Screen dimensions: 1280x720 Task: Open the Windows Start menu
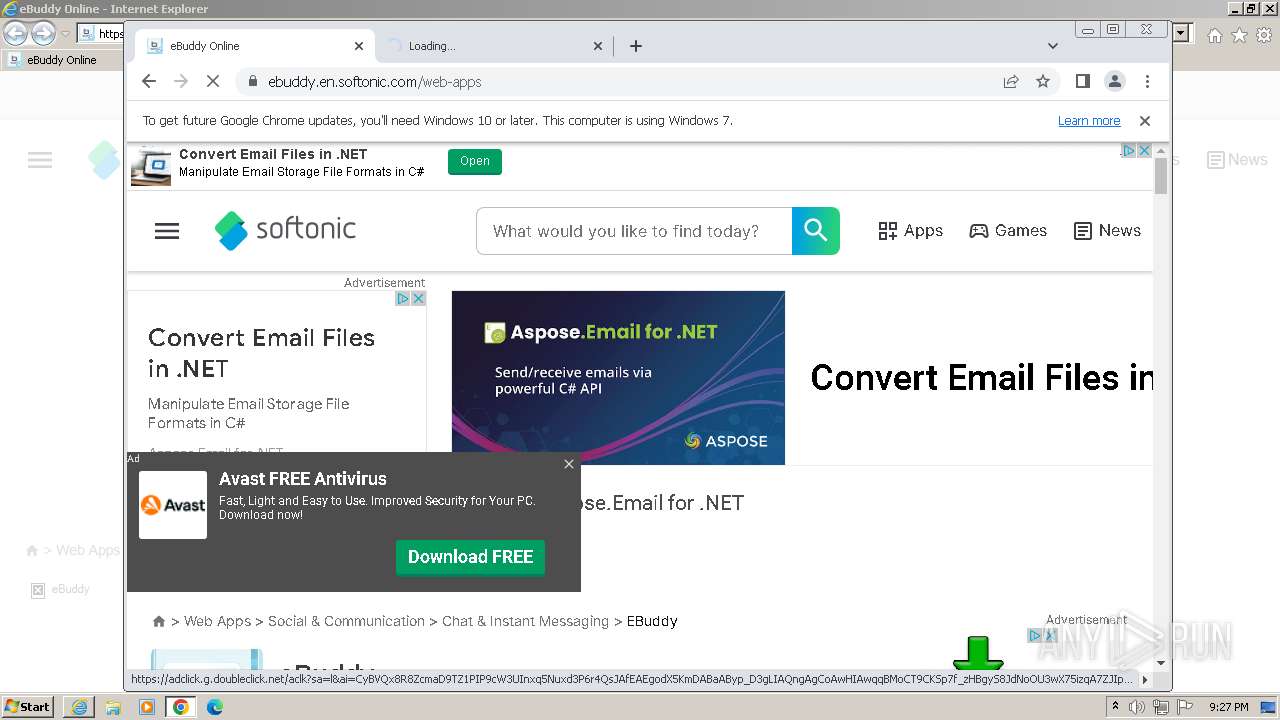pyautogui.click(x=27, y=707)
